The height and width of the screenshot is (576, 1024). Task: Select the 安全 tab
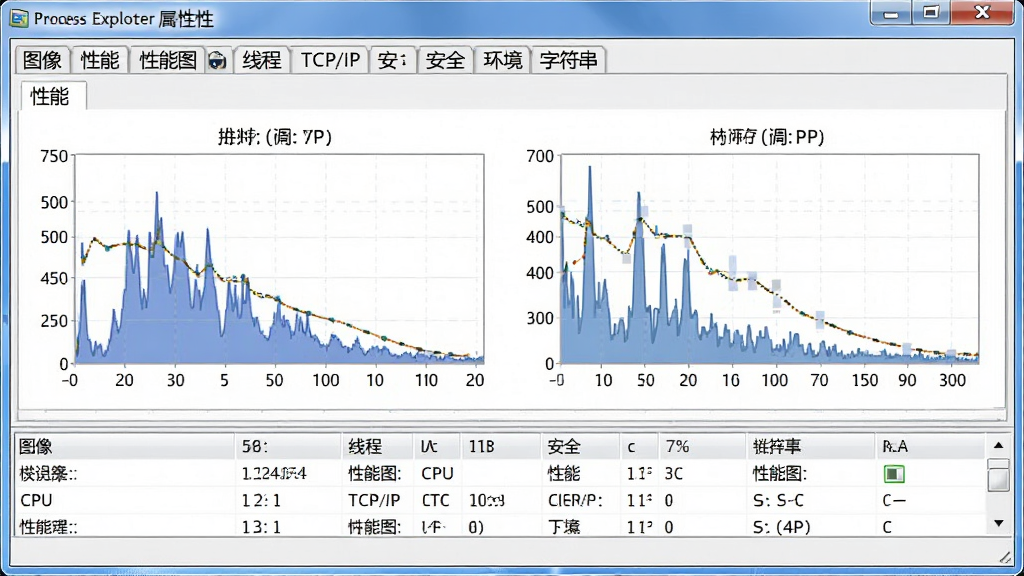tap(445, 60)
